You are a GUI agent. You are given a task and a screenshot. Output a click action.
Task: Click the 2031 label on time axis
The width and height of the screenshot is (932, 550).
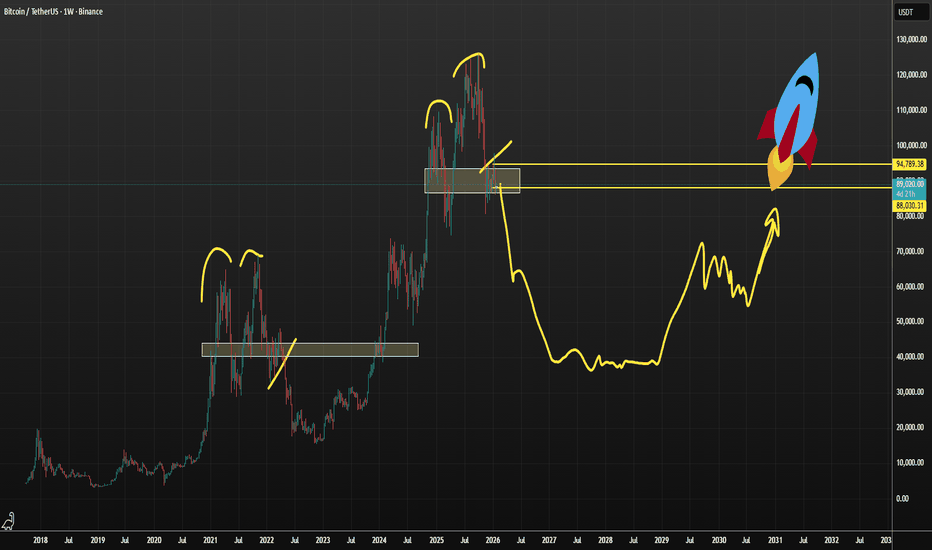[x=776, y=539]
